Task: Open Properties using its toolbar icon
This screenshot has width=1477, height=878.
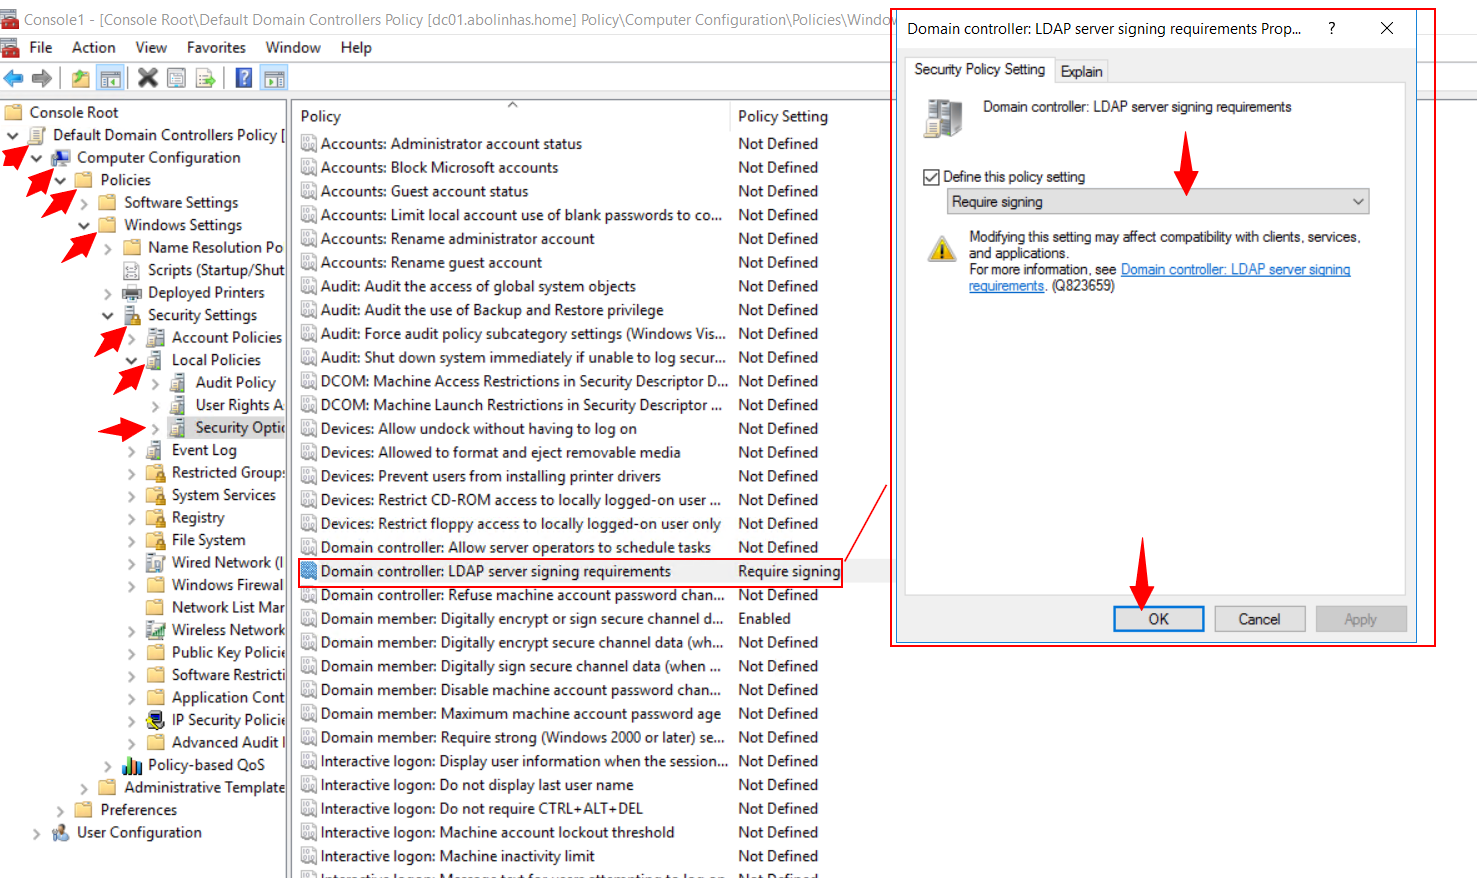Action: click(177, 78)
